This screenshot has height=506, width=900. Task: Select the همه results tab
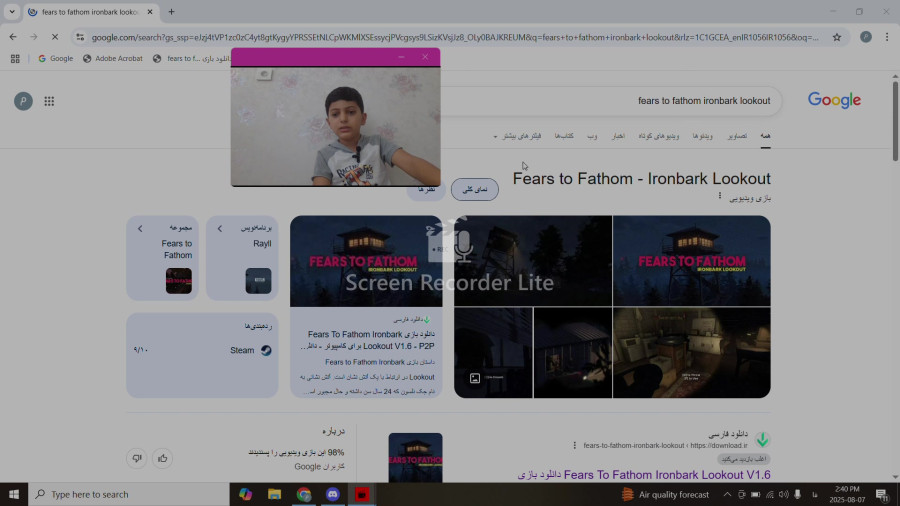(765, 137)
